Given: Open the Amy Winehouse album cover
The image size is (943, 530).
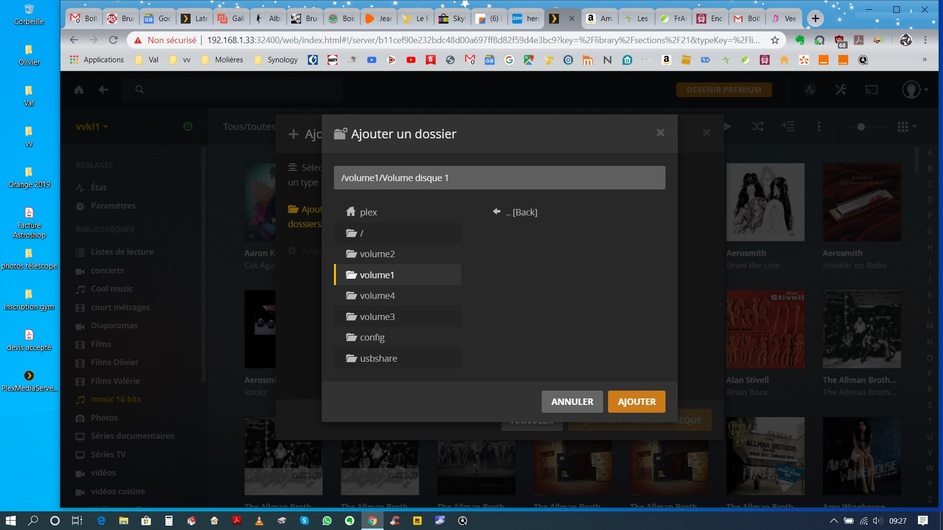Looking at the screenshot, I should pyautogui.click(x=862, y=456).
